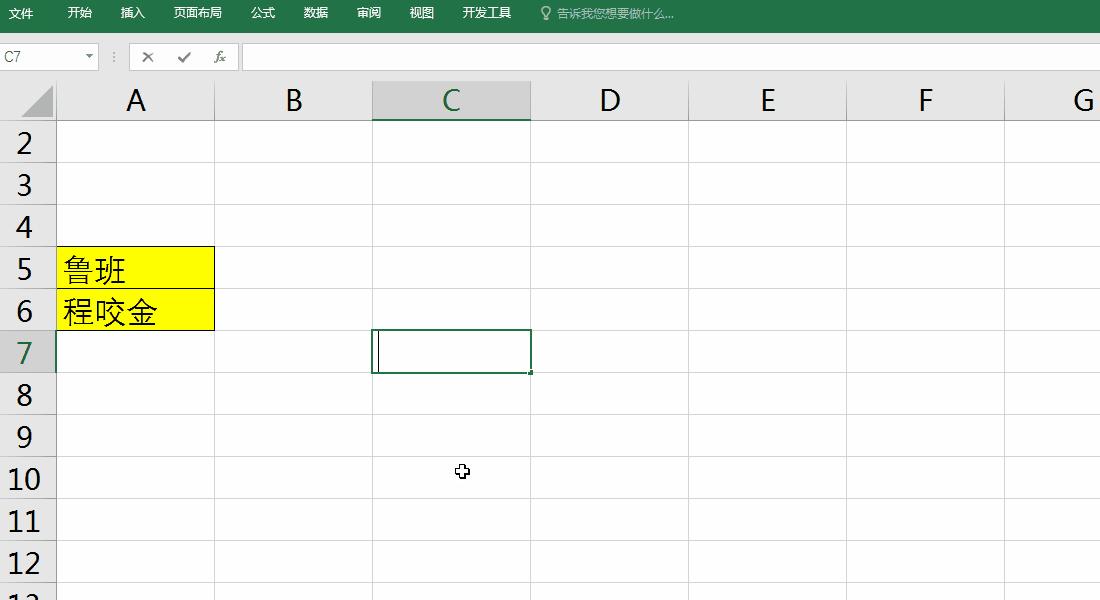Open the 视图 ribbon tab
The width and height of the screenshot is (1100, 600).
pos(420,14)
